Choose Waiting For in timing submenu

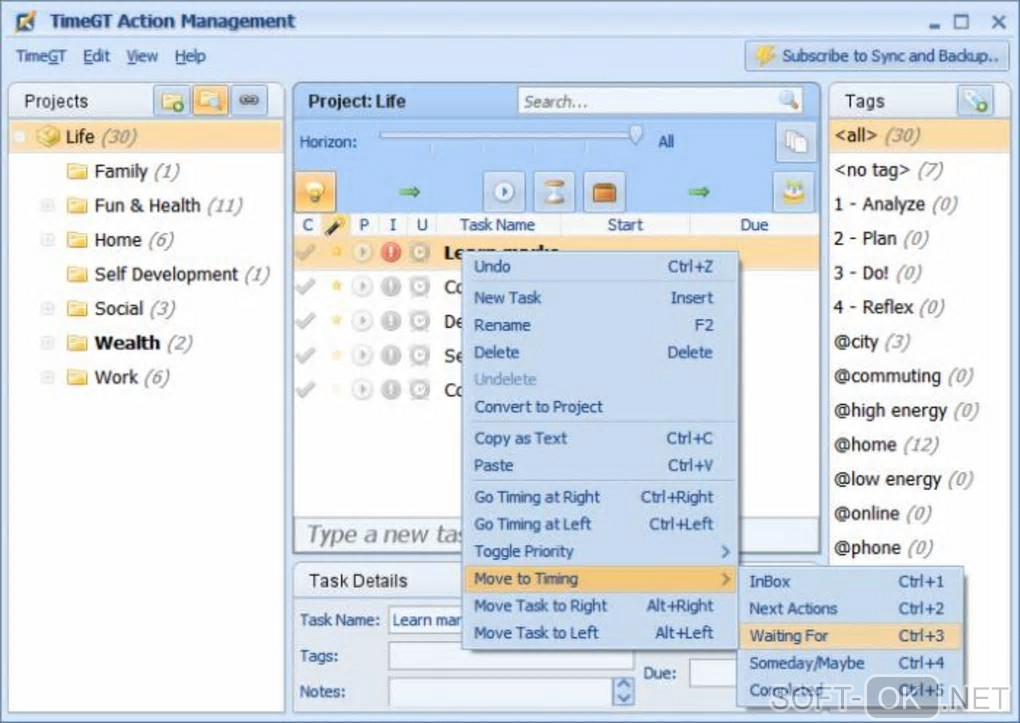tap(850, 636)
